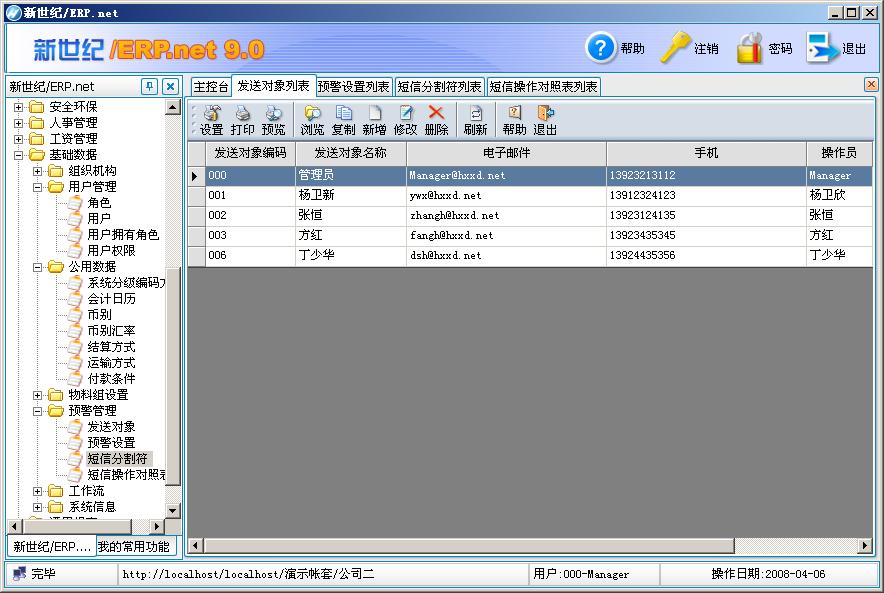Close the current tab with orange X
The height and width of the screenshot is (593, 884).
point(871,85)
